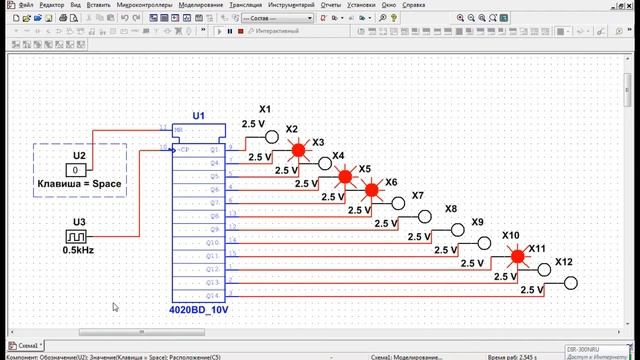Image resolution: width=640 pixels, height=360 pixels.
Task: Zoom out of the schematic
Action: [x=471, y=18]
